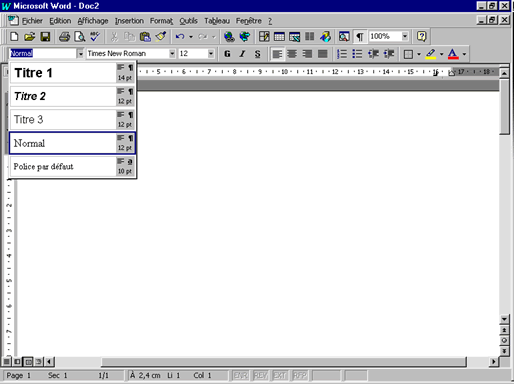The width and height of the screenshot is (515, 385).
Task: Click the columns layout icon
Action: click(310, 36)
